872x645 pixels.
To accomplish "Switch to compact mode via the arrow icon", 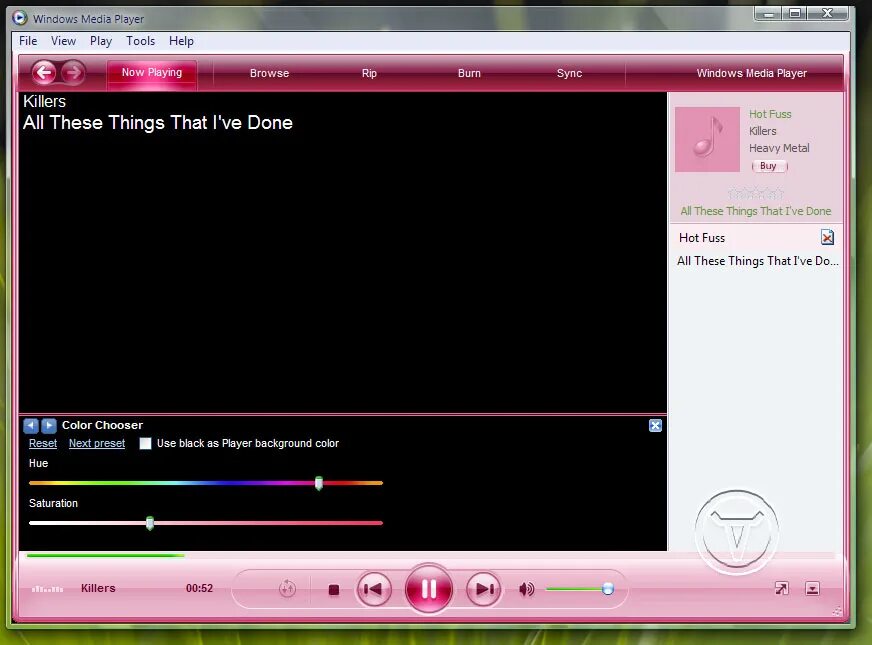I will 812,588.
